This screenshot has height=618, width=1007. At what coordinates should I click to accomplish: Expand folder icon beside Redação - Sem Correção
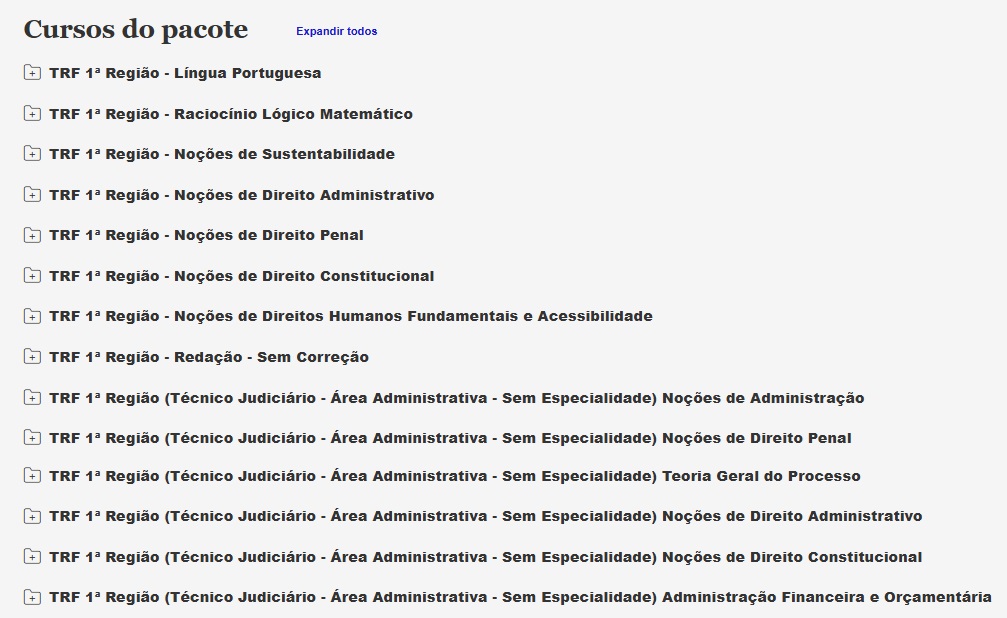(32, 357)
